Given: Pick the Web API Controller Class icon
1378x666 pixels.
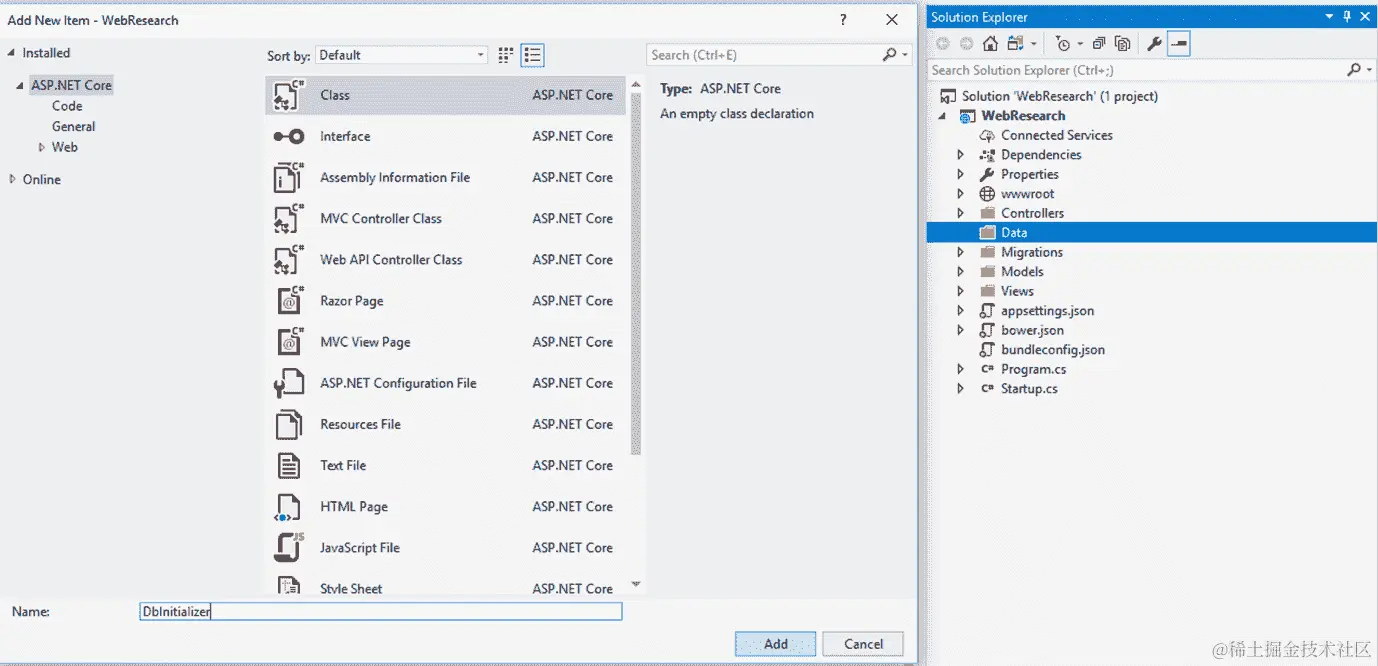Looking at the screenshot, I should [288, 260].
